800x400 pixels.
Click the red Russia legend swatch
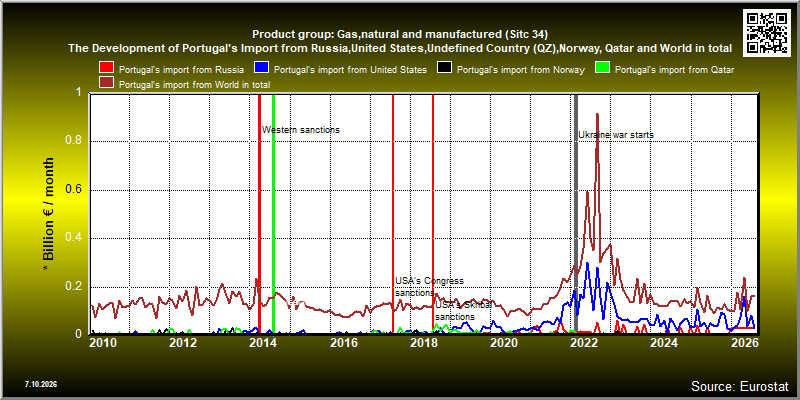tap(107, 69)
